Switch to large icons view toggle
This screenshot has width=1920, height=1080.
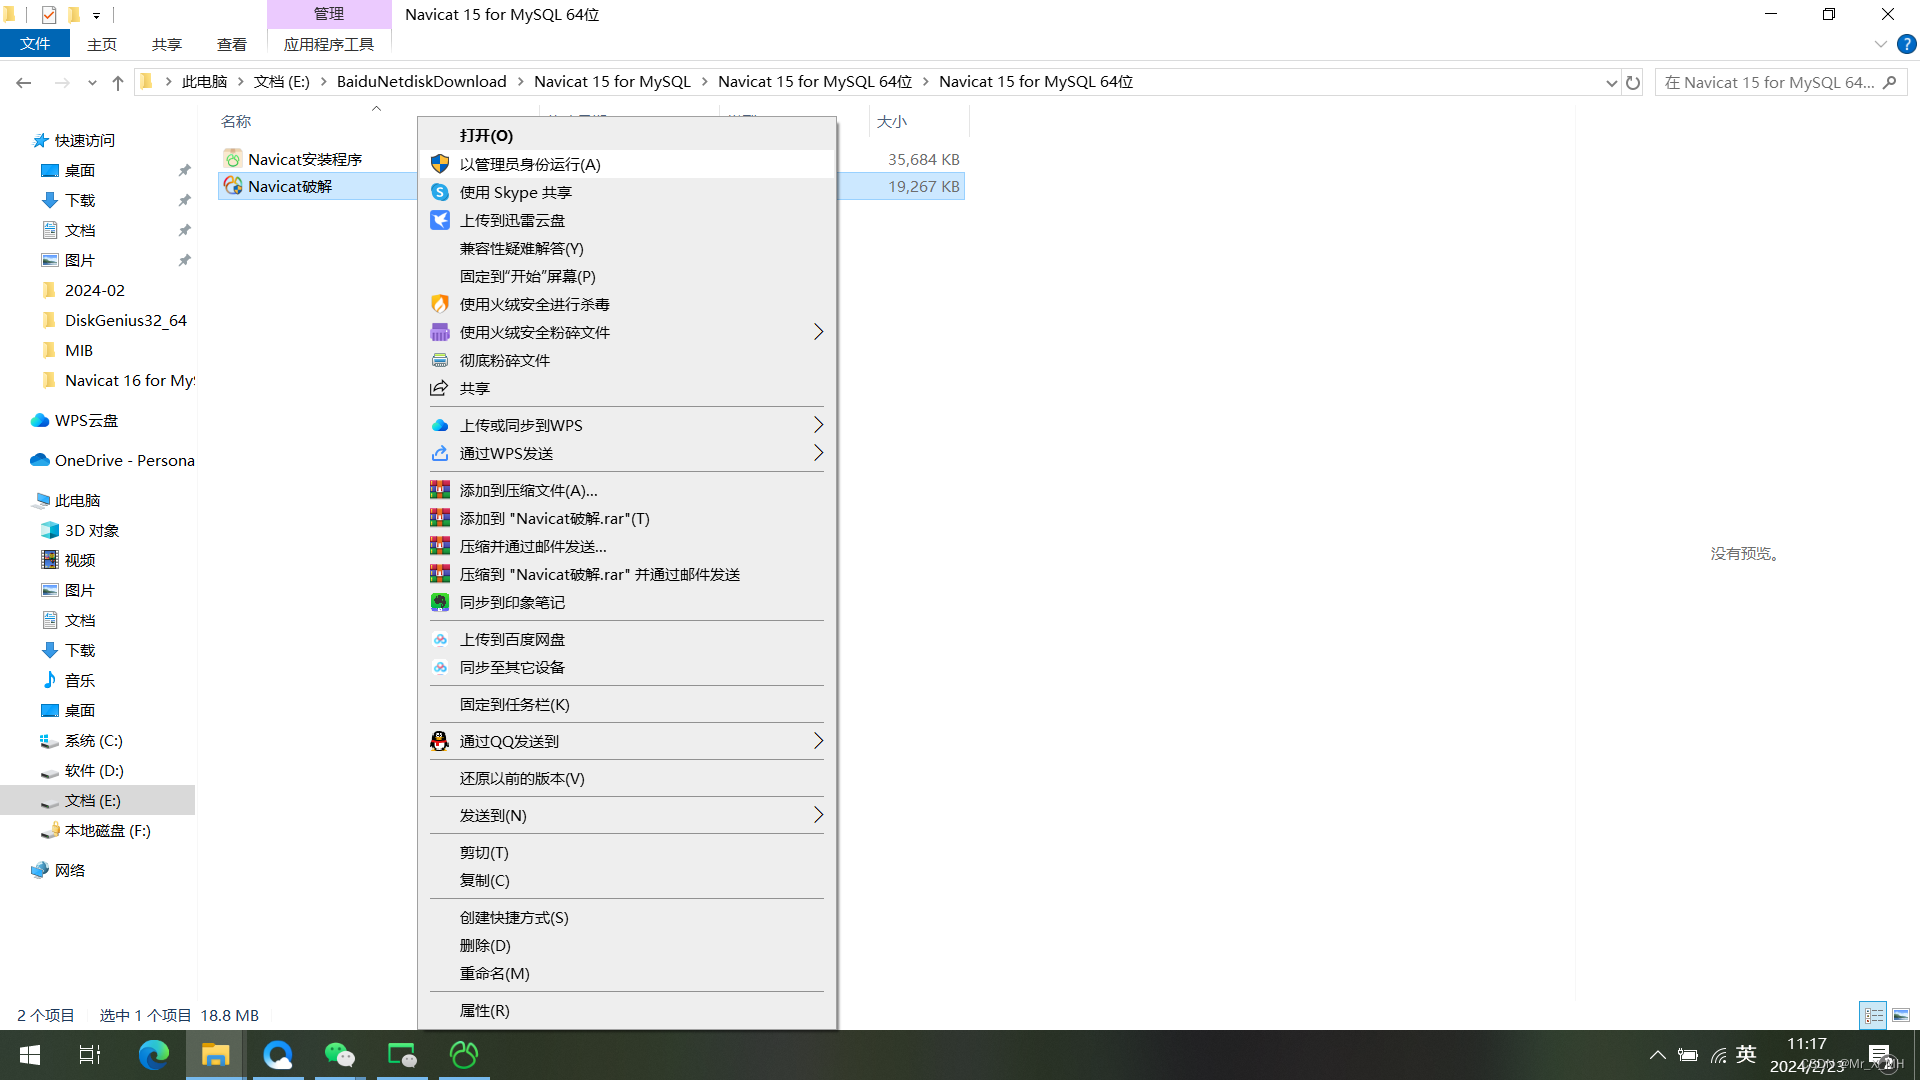pos(1901,1015)
